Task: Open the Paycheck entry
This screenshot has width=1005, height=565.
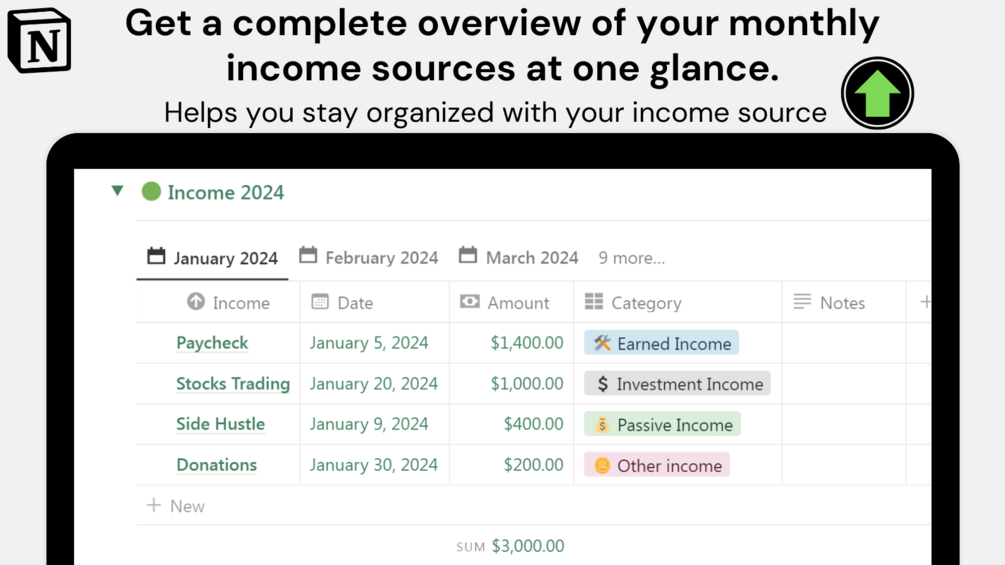Action: 212,343
